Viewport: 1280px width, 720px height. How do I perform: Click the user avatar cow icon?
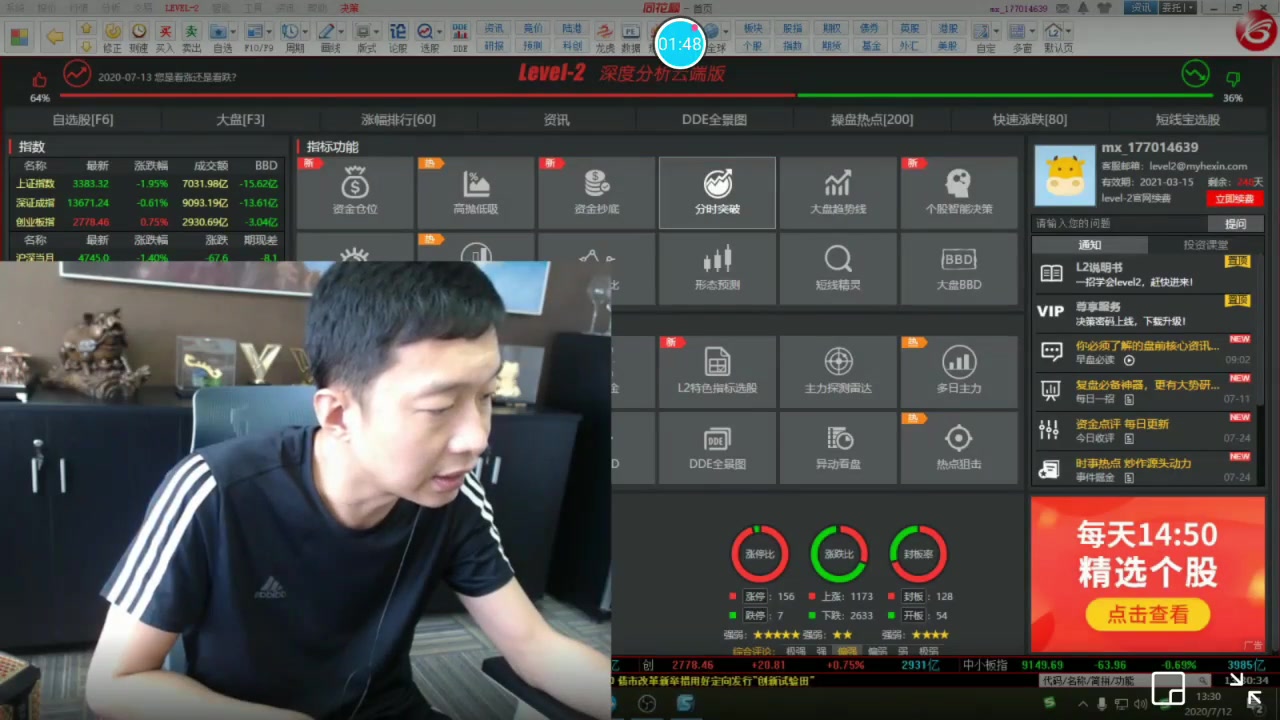coord(1064,174)
